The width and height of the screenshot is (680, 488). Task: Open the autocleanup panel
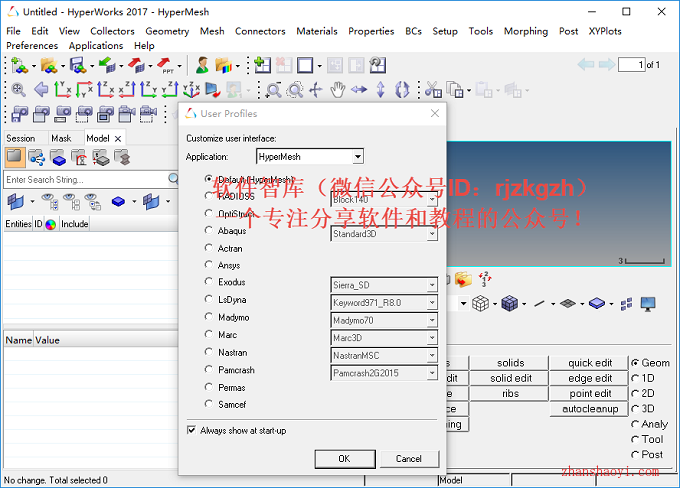[x=590, y=409]
